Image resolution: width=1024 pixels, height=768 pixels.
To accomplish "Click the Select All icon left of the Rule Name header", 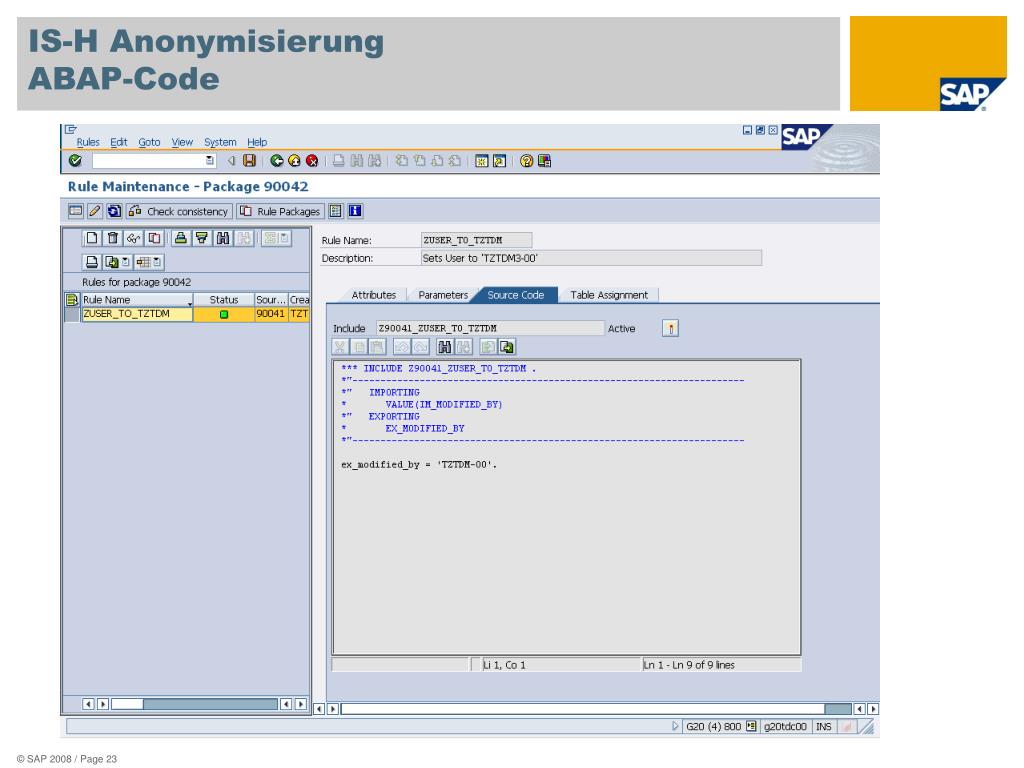I will click(x=72, y=300).
